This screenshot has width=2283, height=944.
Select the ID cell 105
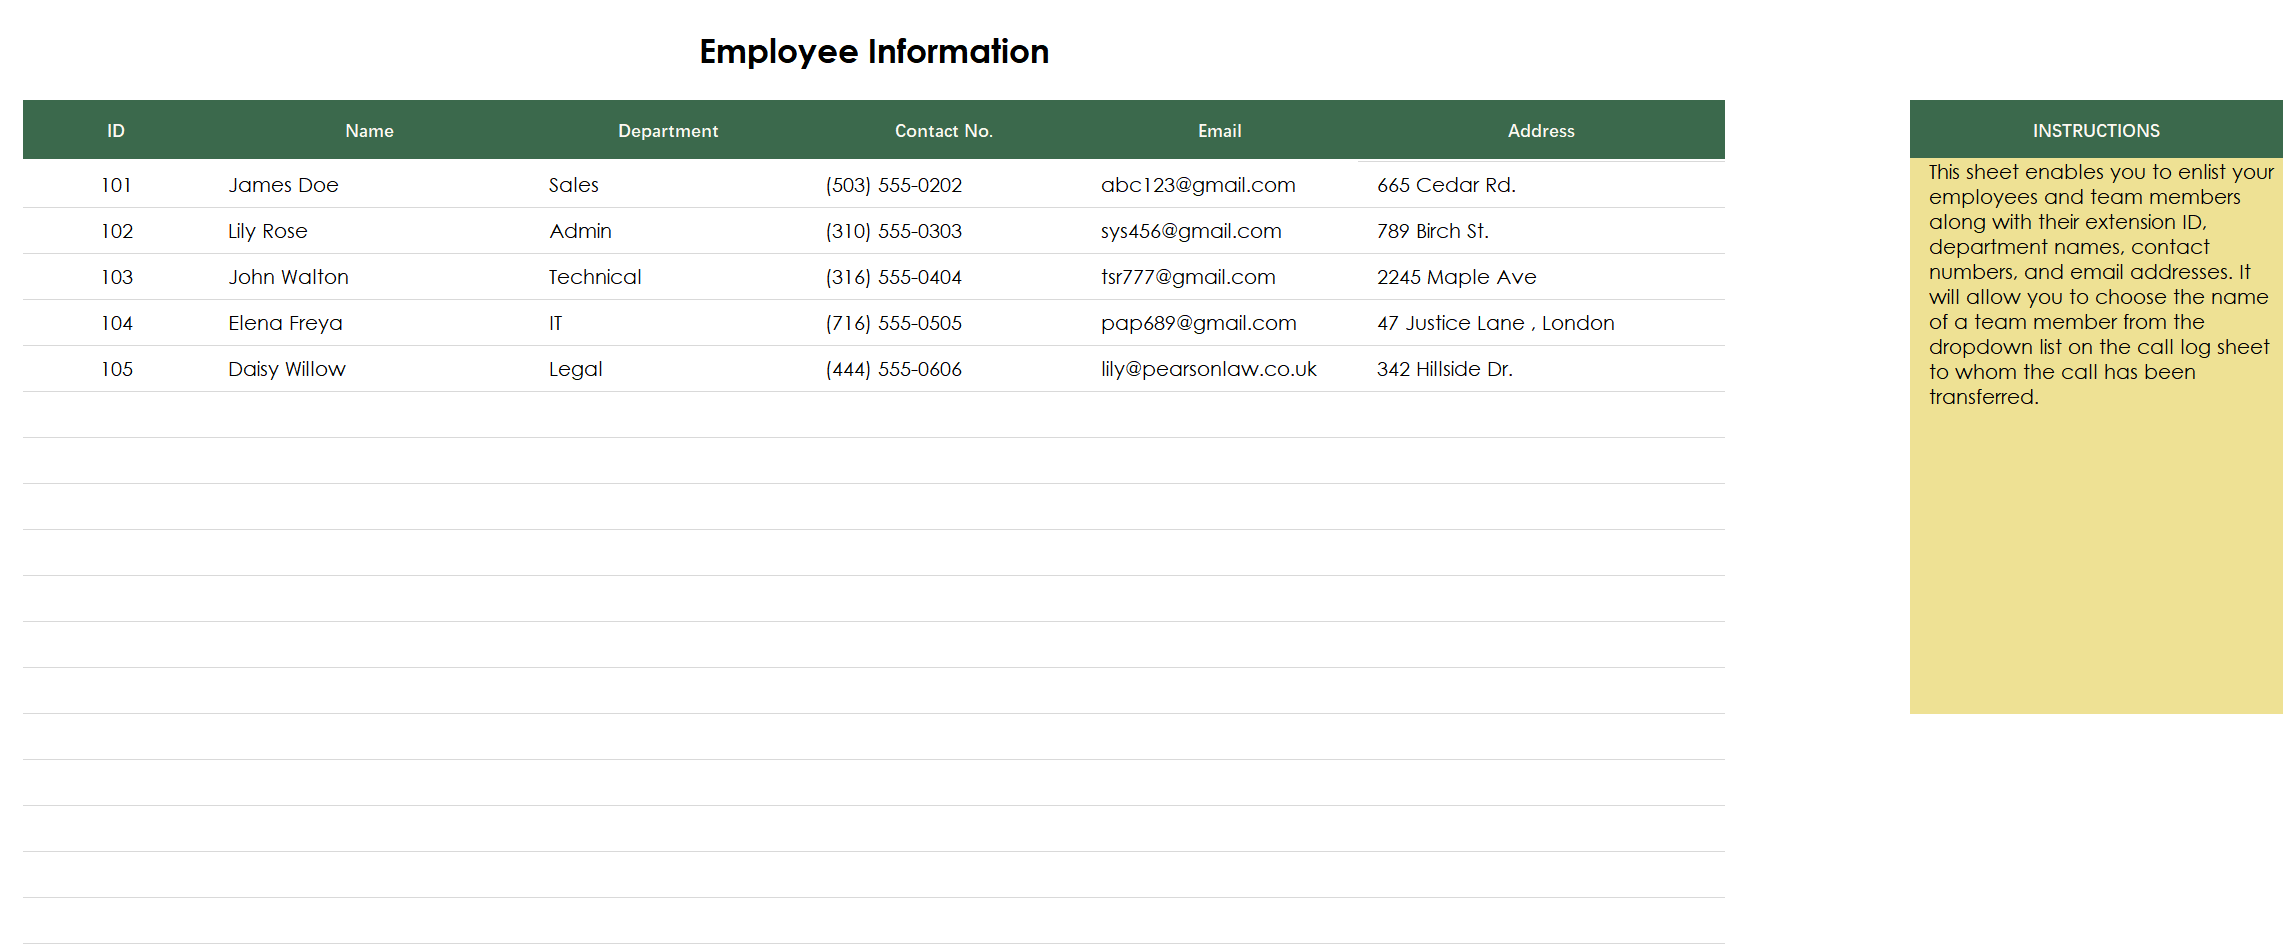tap(116, 369)
